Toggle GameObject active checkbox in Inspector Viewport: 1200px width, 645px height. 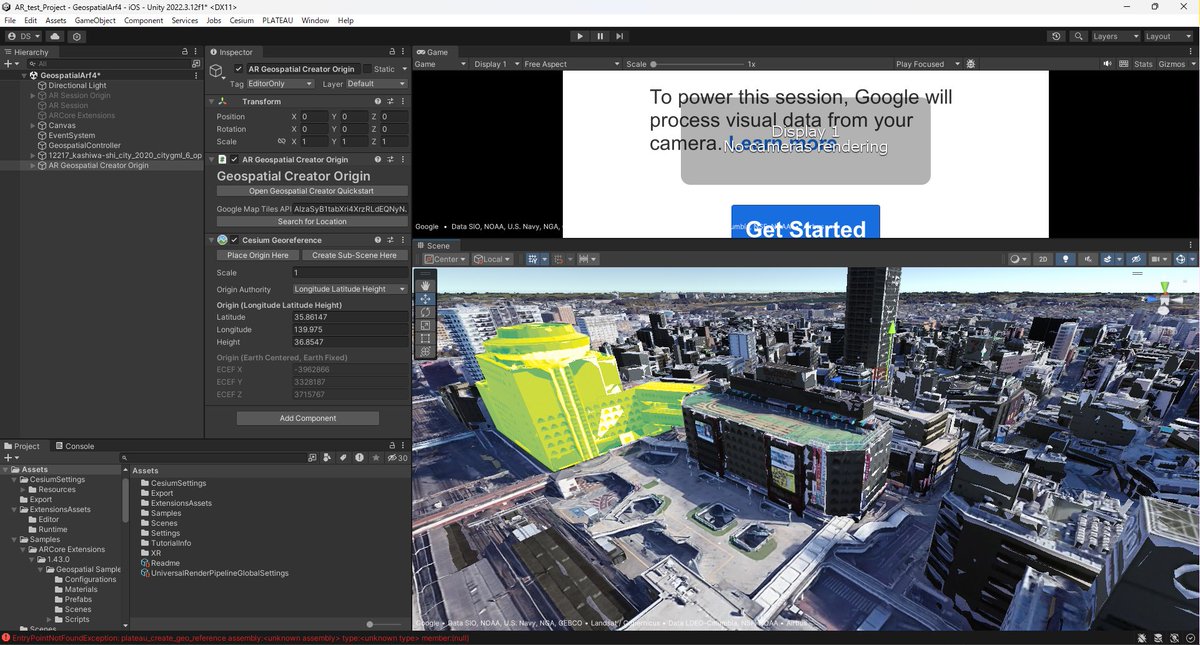(x=238, y=69)
